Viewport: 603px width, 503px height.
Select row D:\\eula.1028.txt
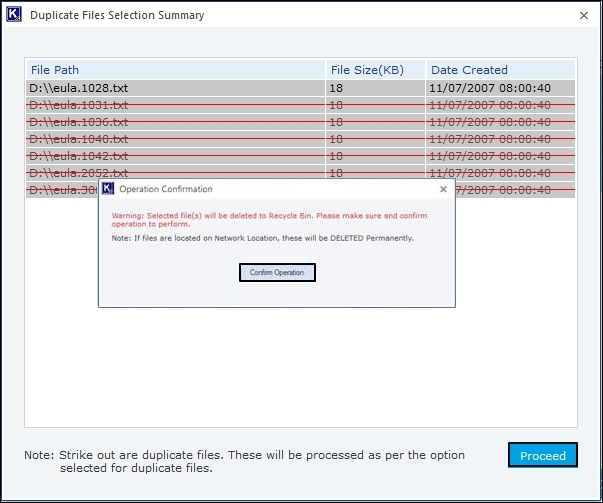pyautogui.click(x=301, y=88)
